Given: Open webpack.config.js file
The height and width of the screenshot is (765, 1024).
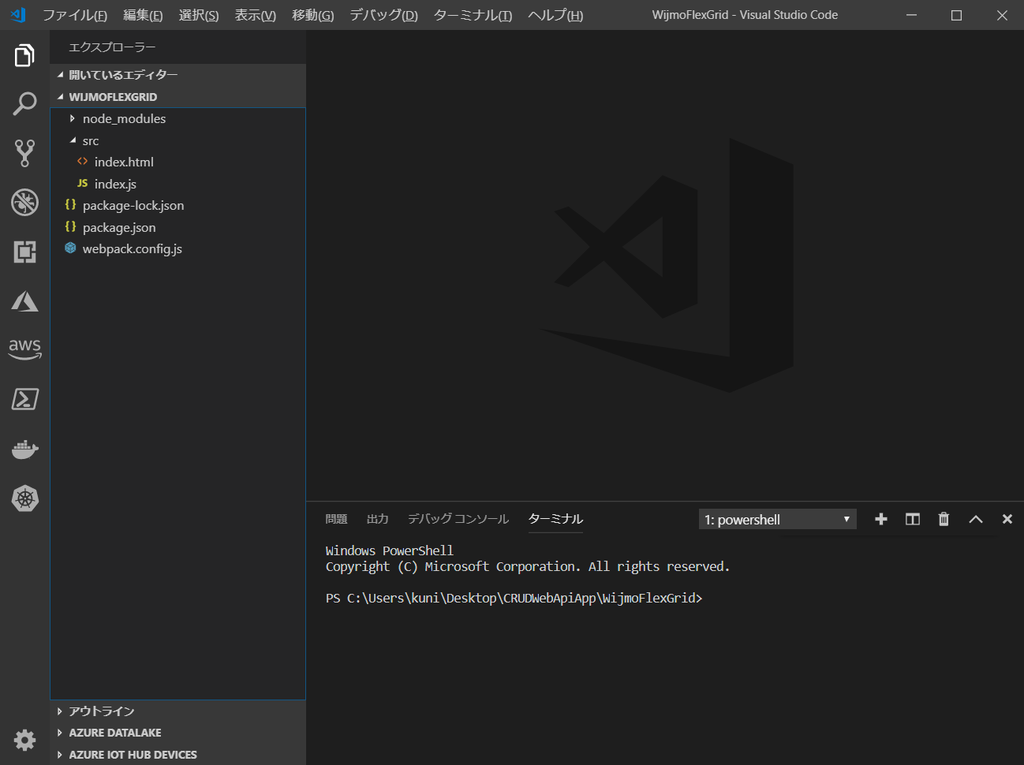Looking at the screenshot, I should point(178,249).
